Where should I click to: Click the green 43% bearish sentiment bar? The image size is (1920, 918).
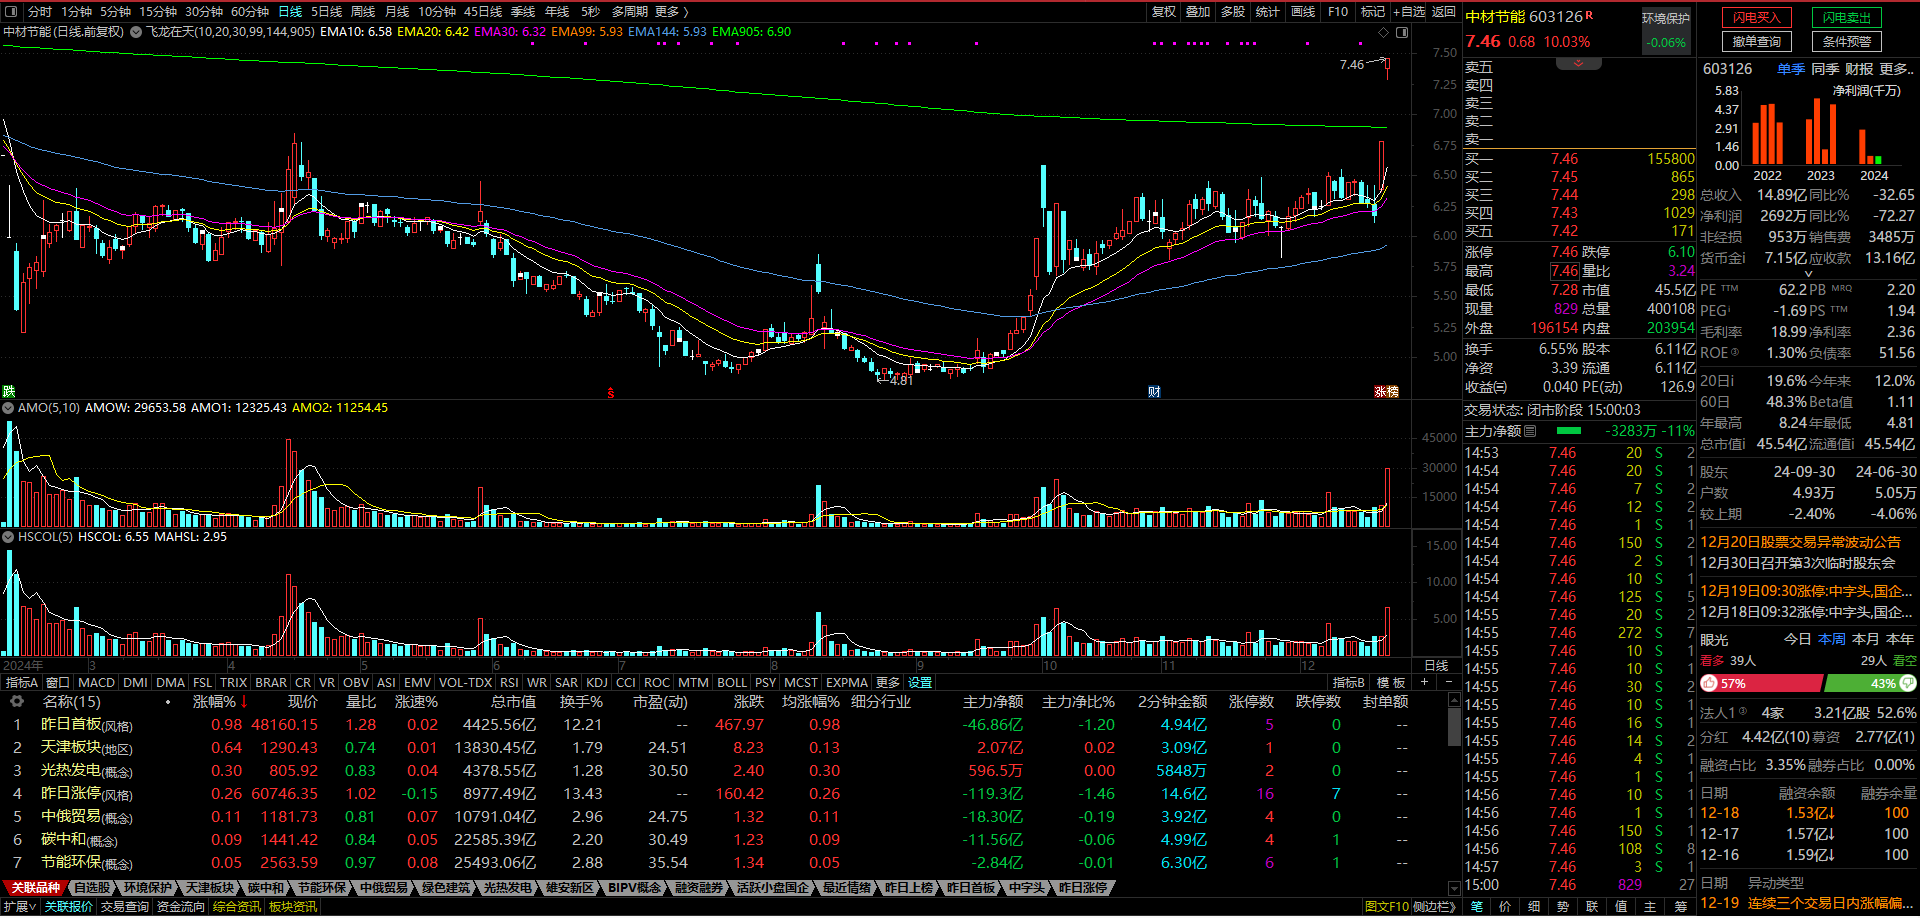point(1870,683)
